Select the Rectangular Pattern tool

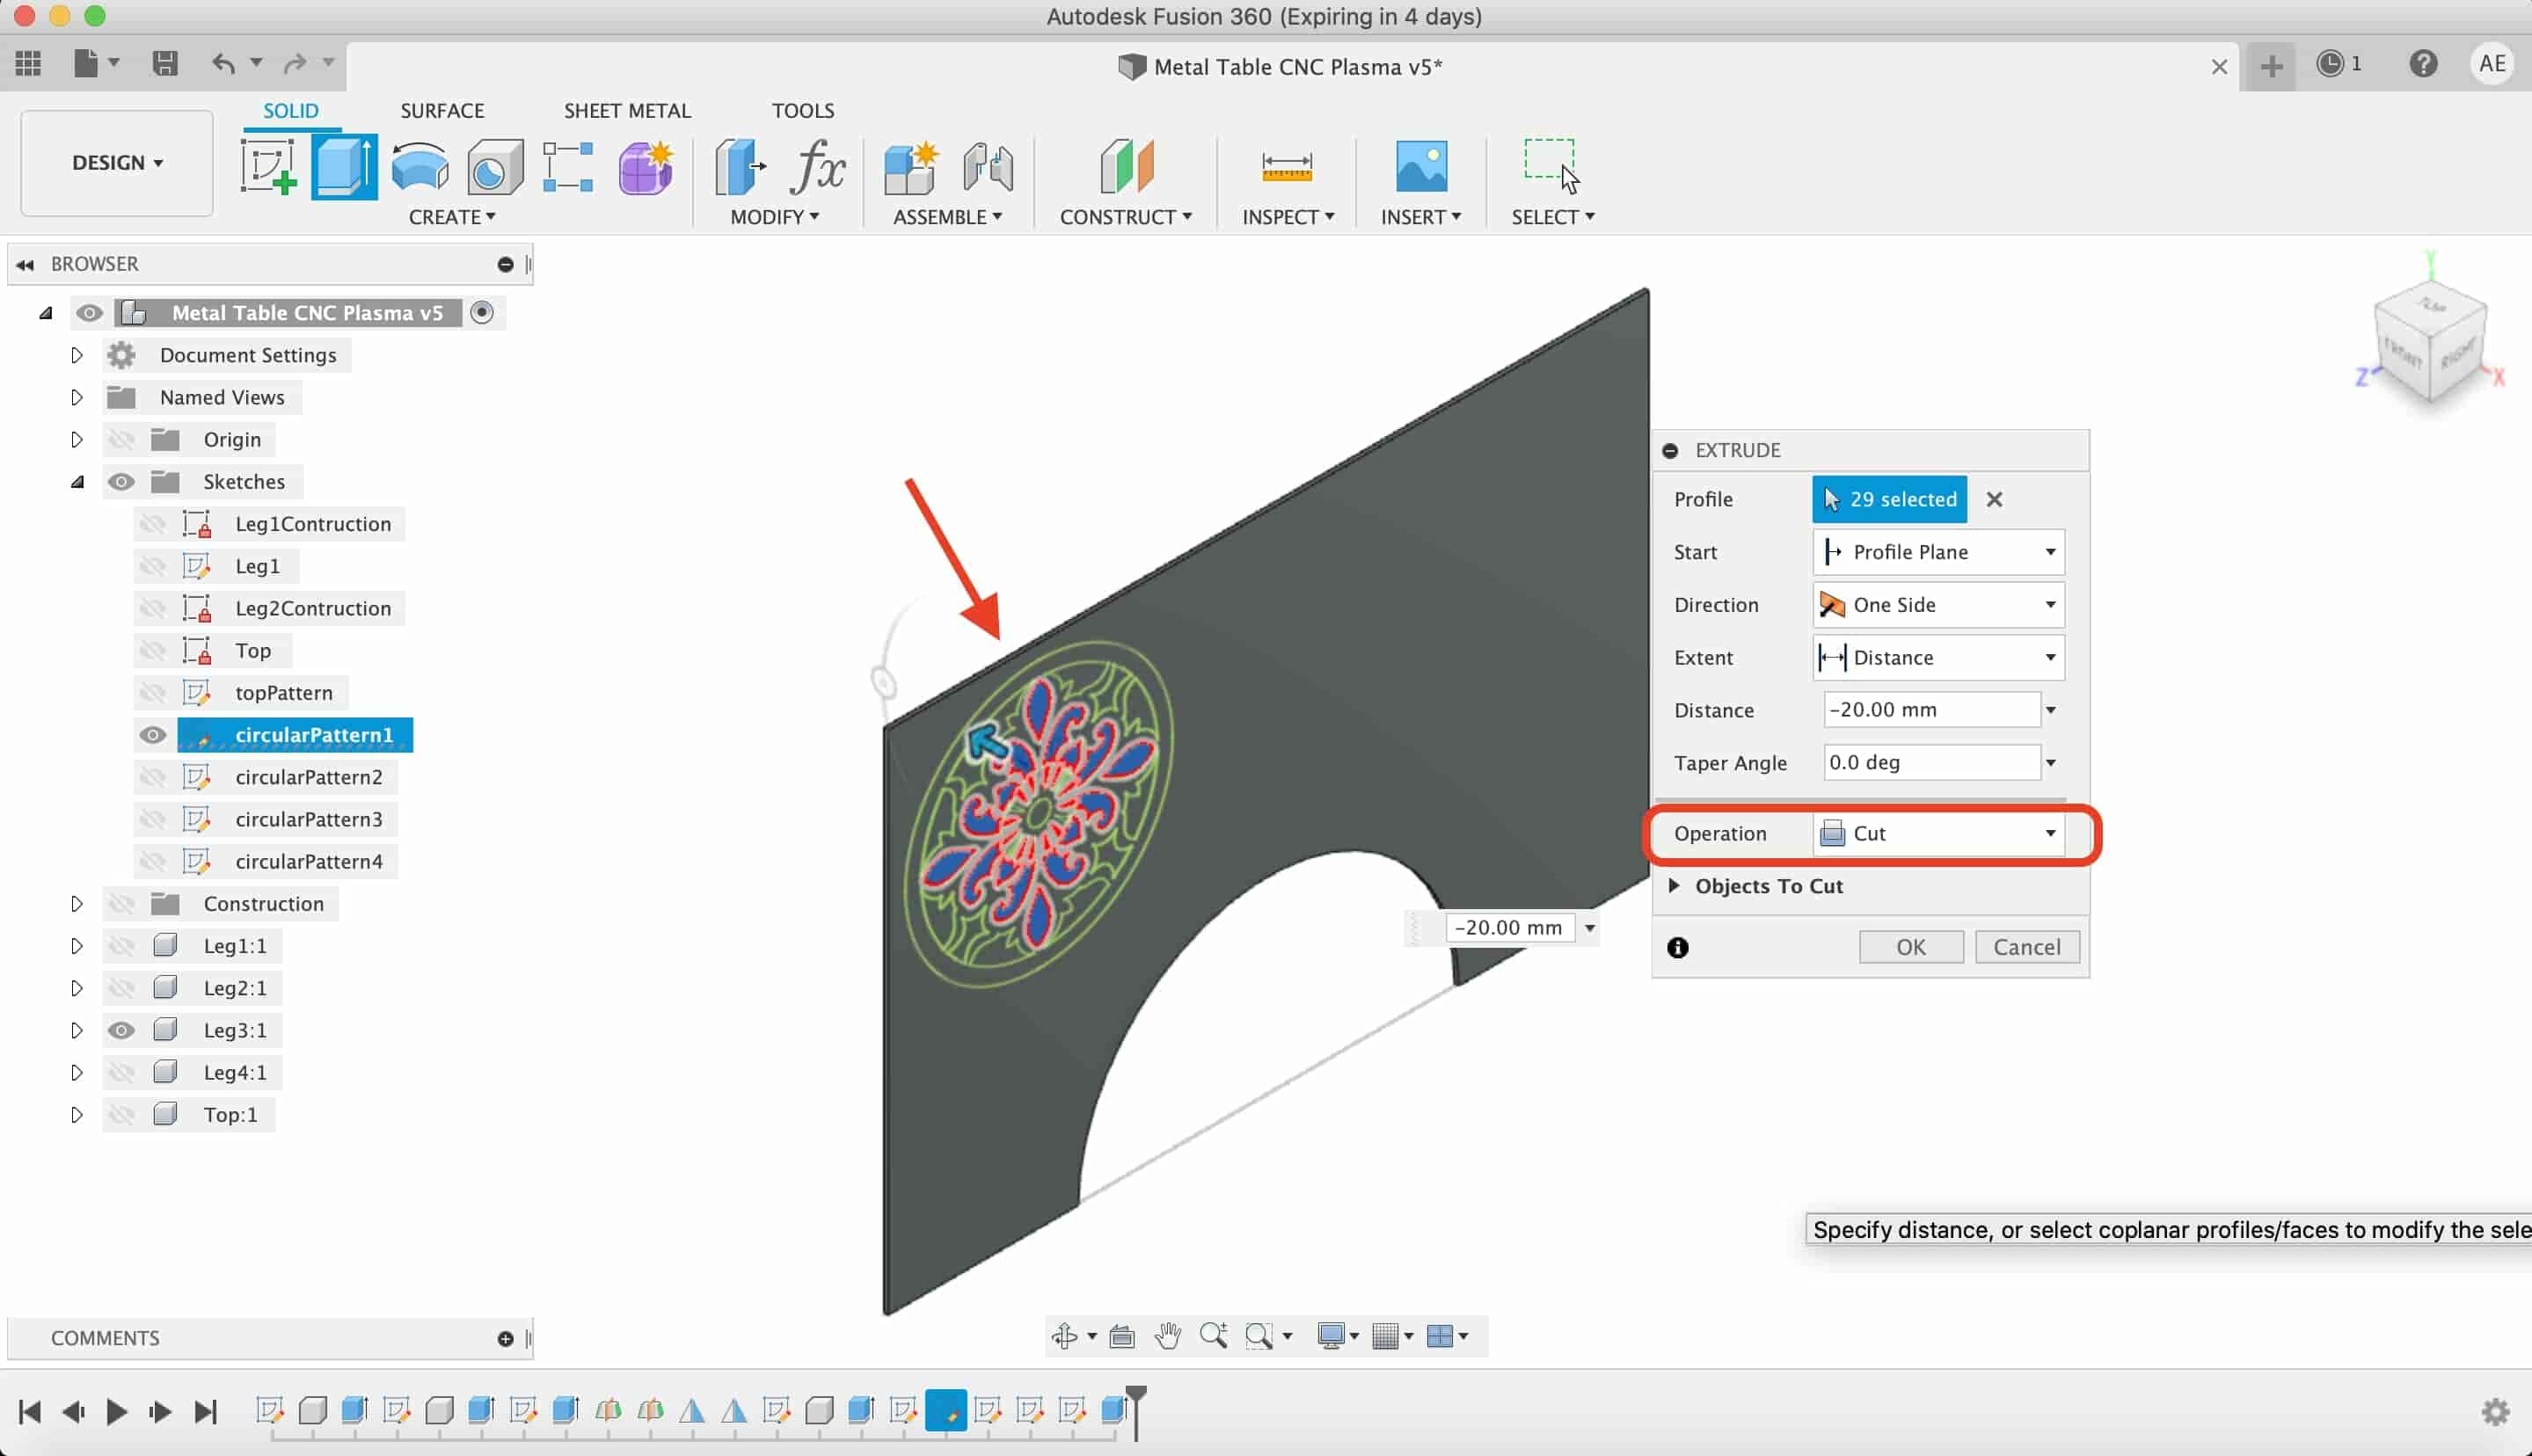[568, 166]
